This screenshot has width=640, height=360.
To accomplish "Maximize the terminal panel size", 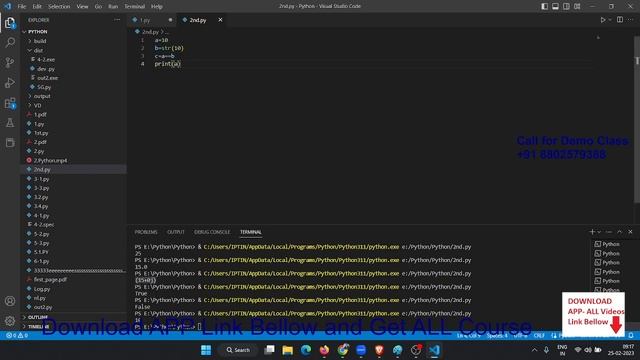I will pos(620,232).
